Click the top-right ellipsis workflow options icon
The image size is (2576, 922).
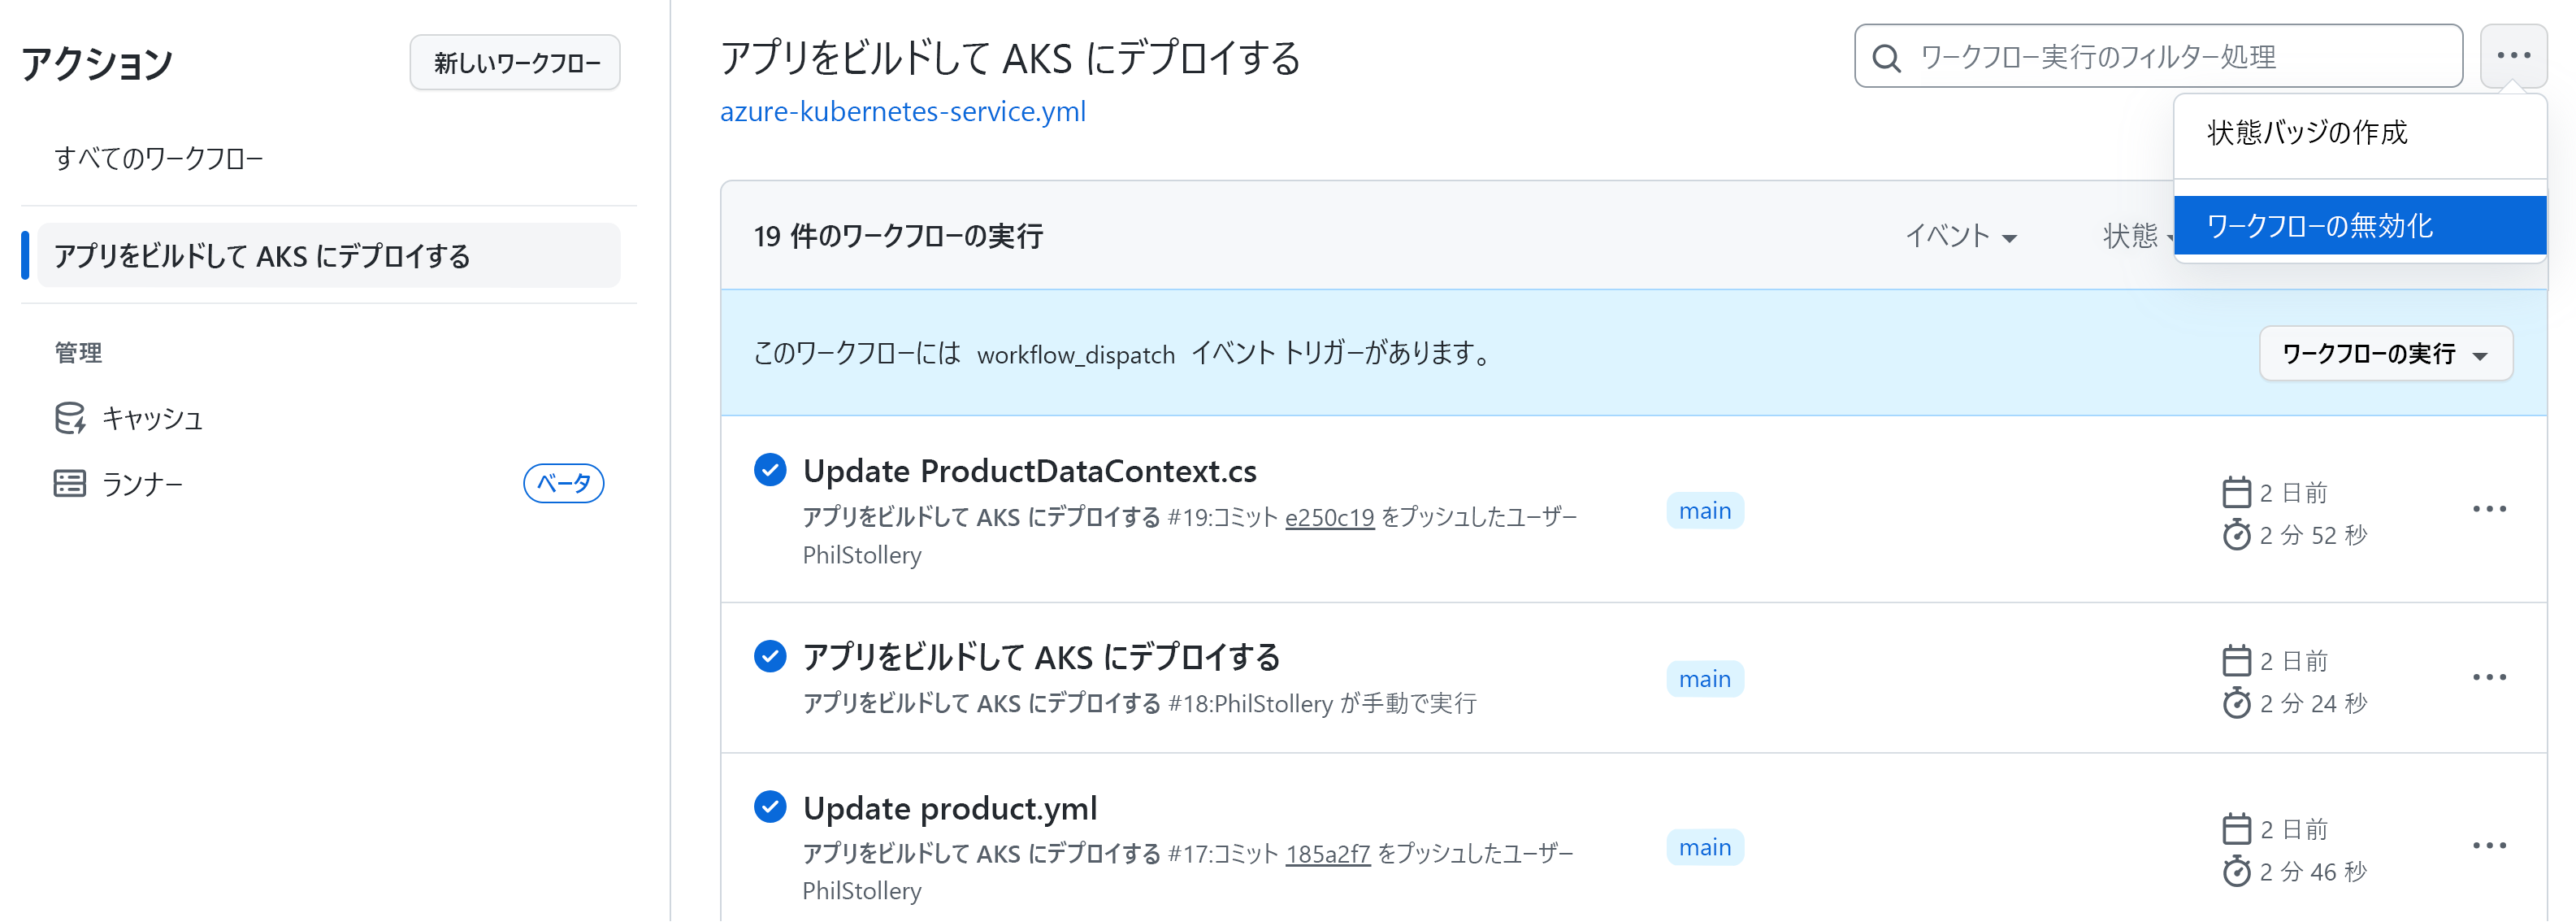2516,56
